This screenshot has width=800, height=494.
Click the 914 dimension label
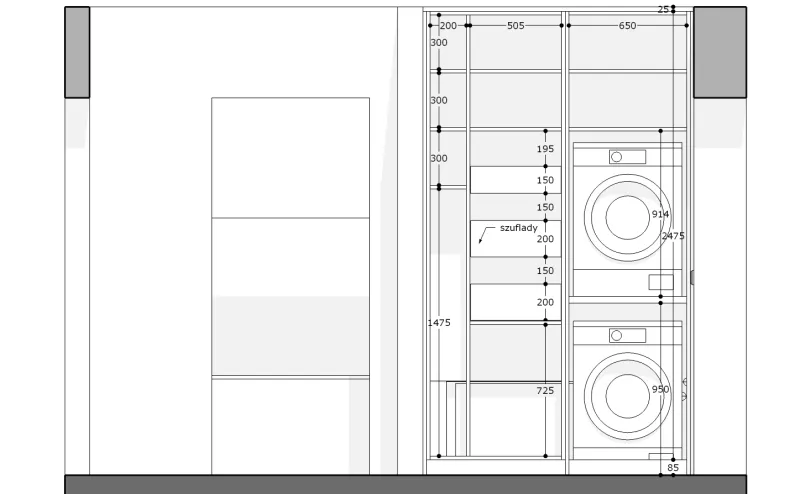coord(660,214)
